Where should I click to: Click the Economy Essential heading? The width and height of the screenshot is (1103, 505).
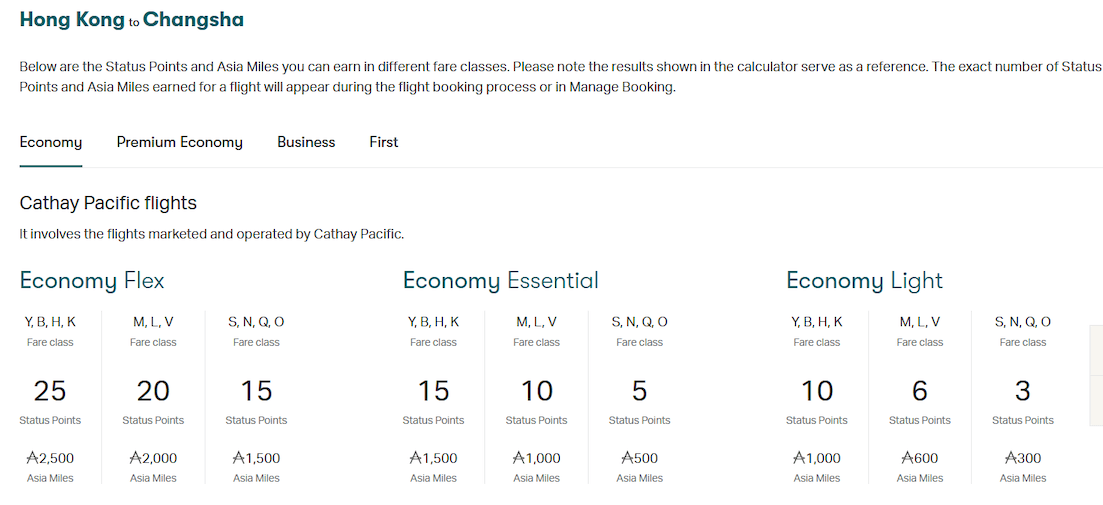click(x=500, y=281)
